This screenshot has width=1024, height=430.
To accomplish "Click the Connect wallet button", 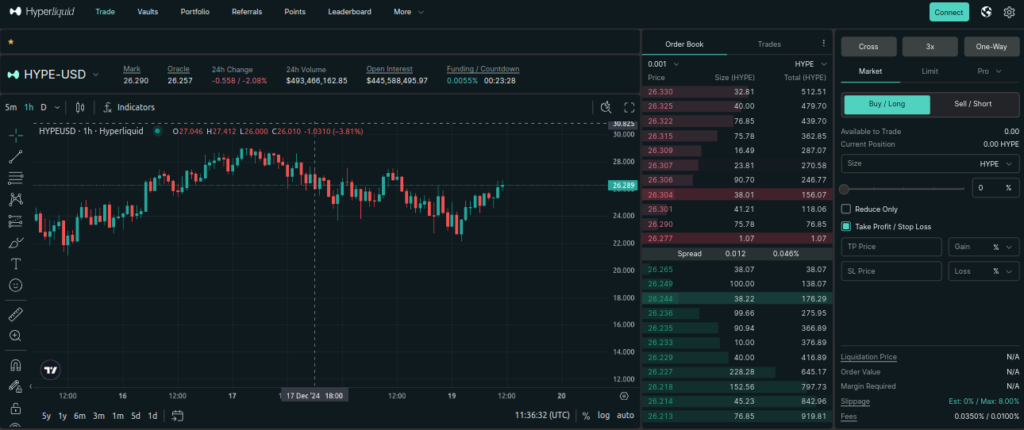I will coord(948,12).
